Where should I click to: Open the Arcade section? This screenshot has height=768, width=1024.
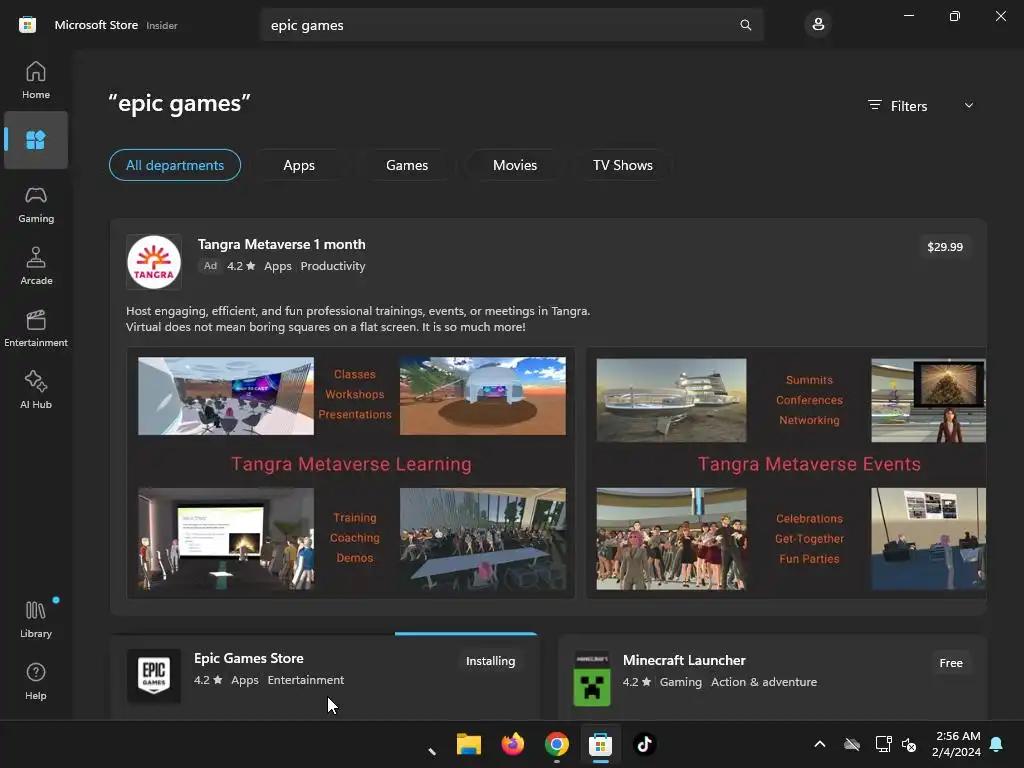coord(36,266)
